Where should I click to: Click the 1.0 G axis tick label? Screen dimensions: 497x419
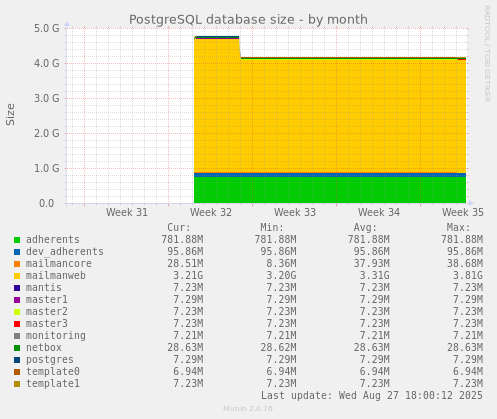pyautogui.click(x=47, y=168)
